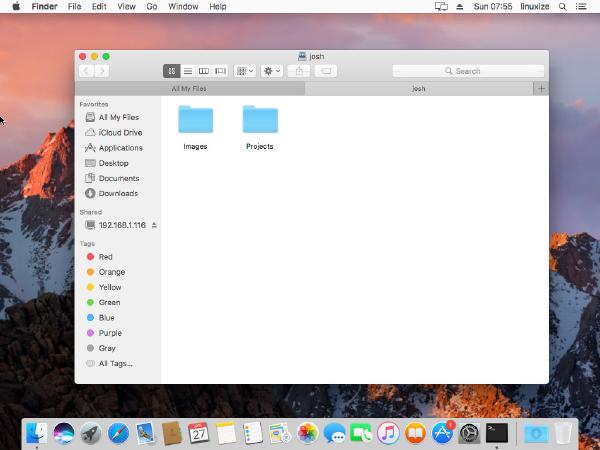Open Notification Center in menu bar
600x450 pixels.
click(x=581, y=7)
